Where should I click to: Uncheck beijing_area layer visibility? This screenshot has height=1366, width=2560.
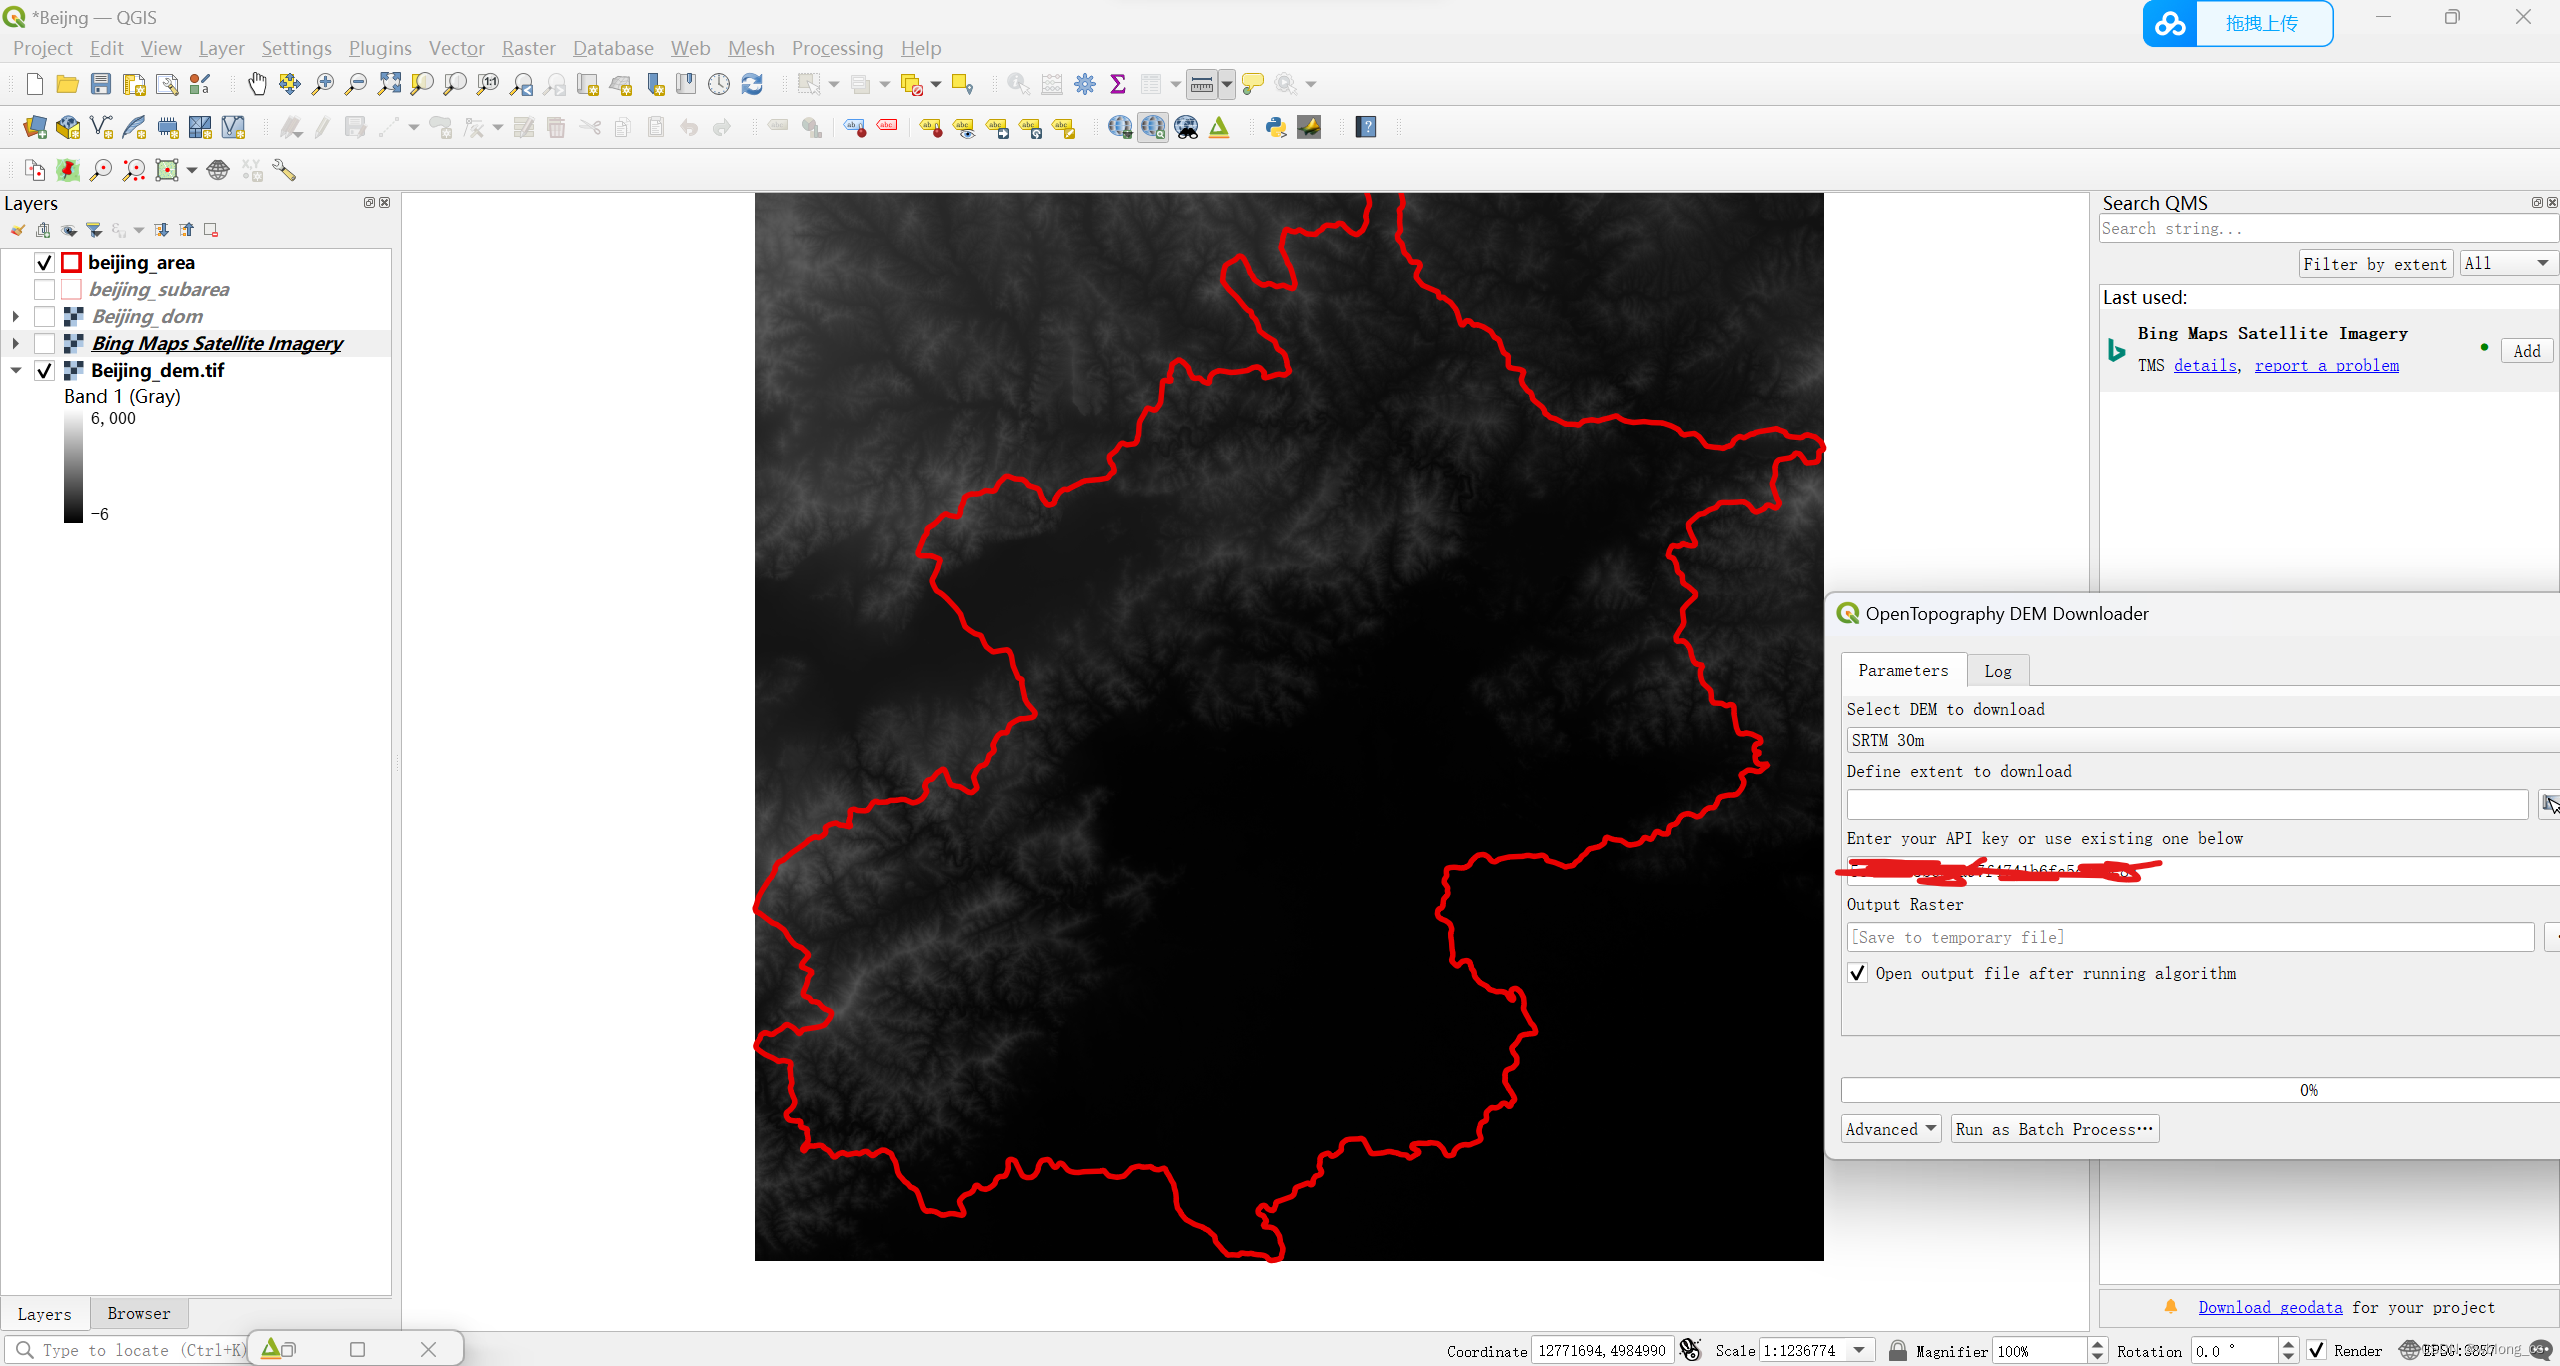click(44, 263)
